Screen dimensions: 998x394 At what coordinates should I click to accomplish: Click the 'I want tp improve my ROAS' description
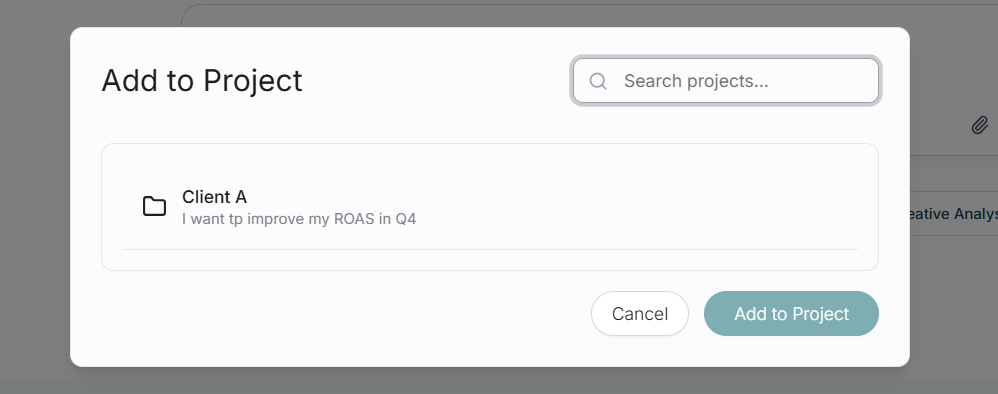coord(299,219)
